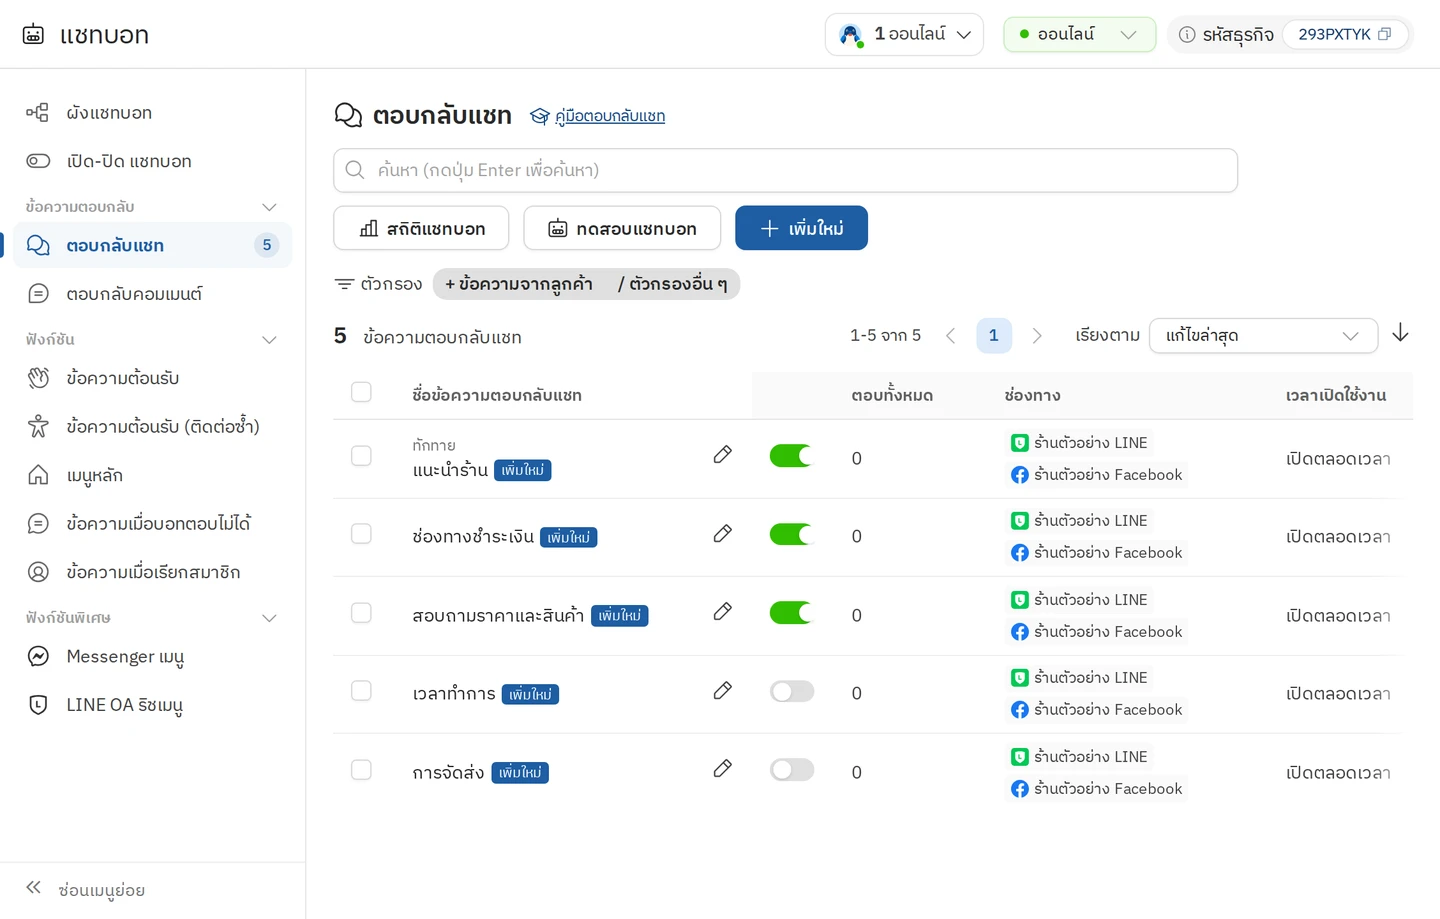The image size is (1440, 919).
Task: Disable the ช่องทางชำระเงิน toggle
Action: (x=791, y=534)
